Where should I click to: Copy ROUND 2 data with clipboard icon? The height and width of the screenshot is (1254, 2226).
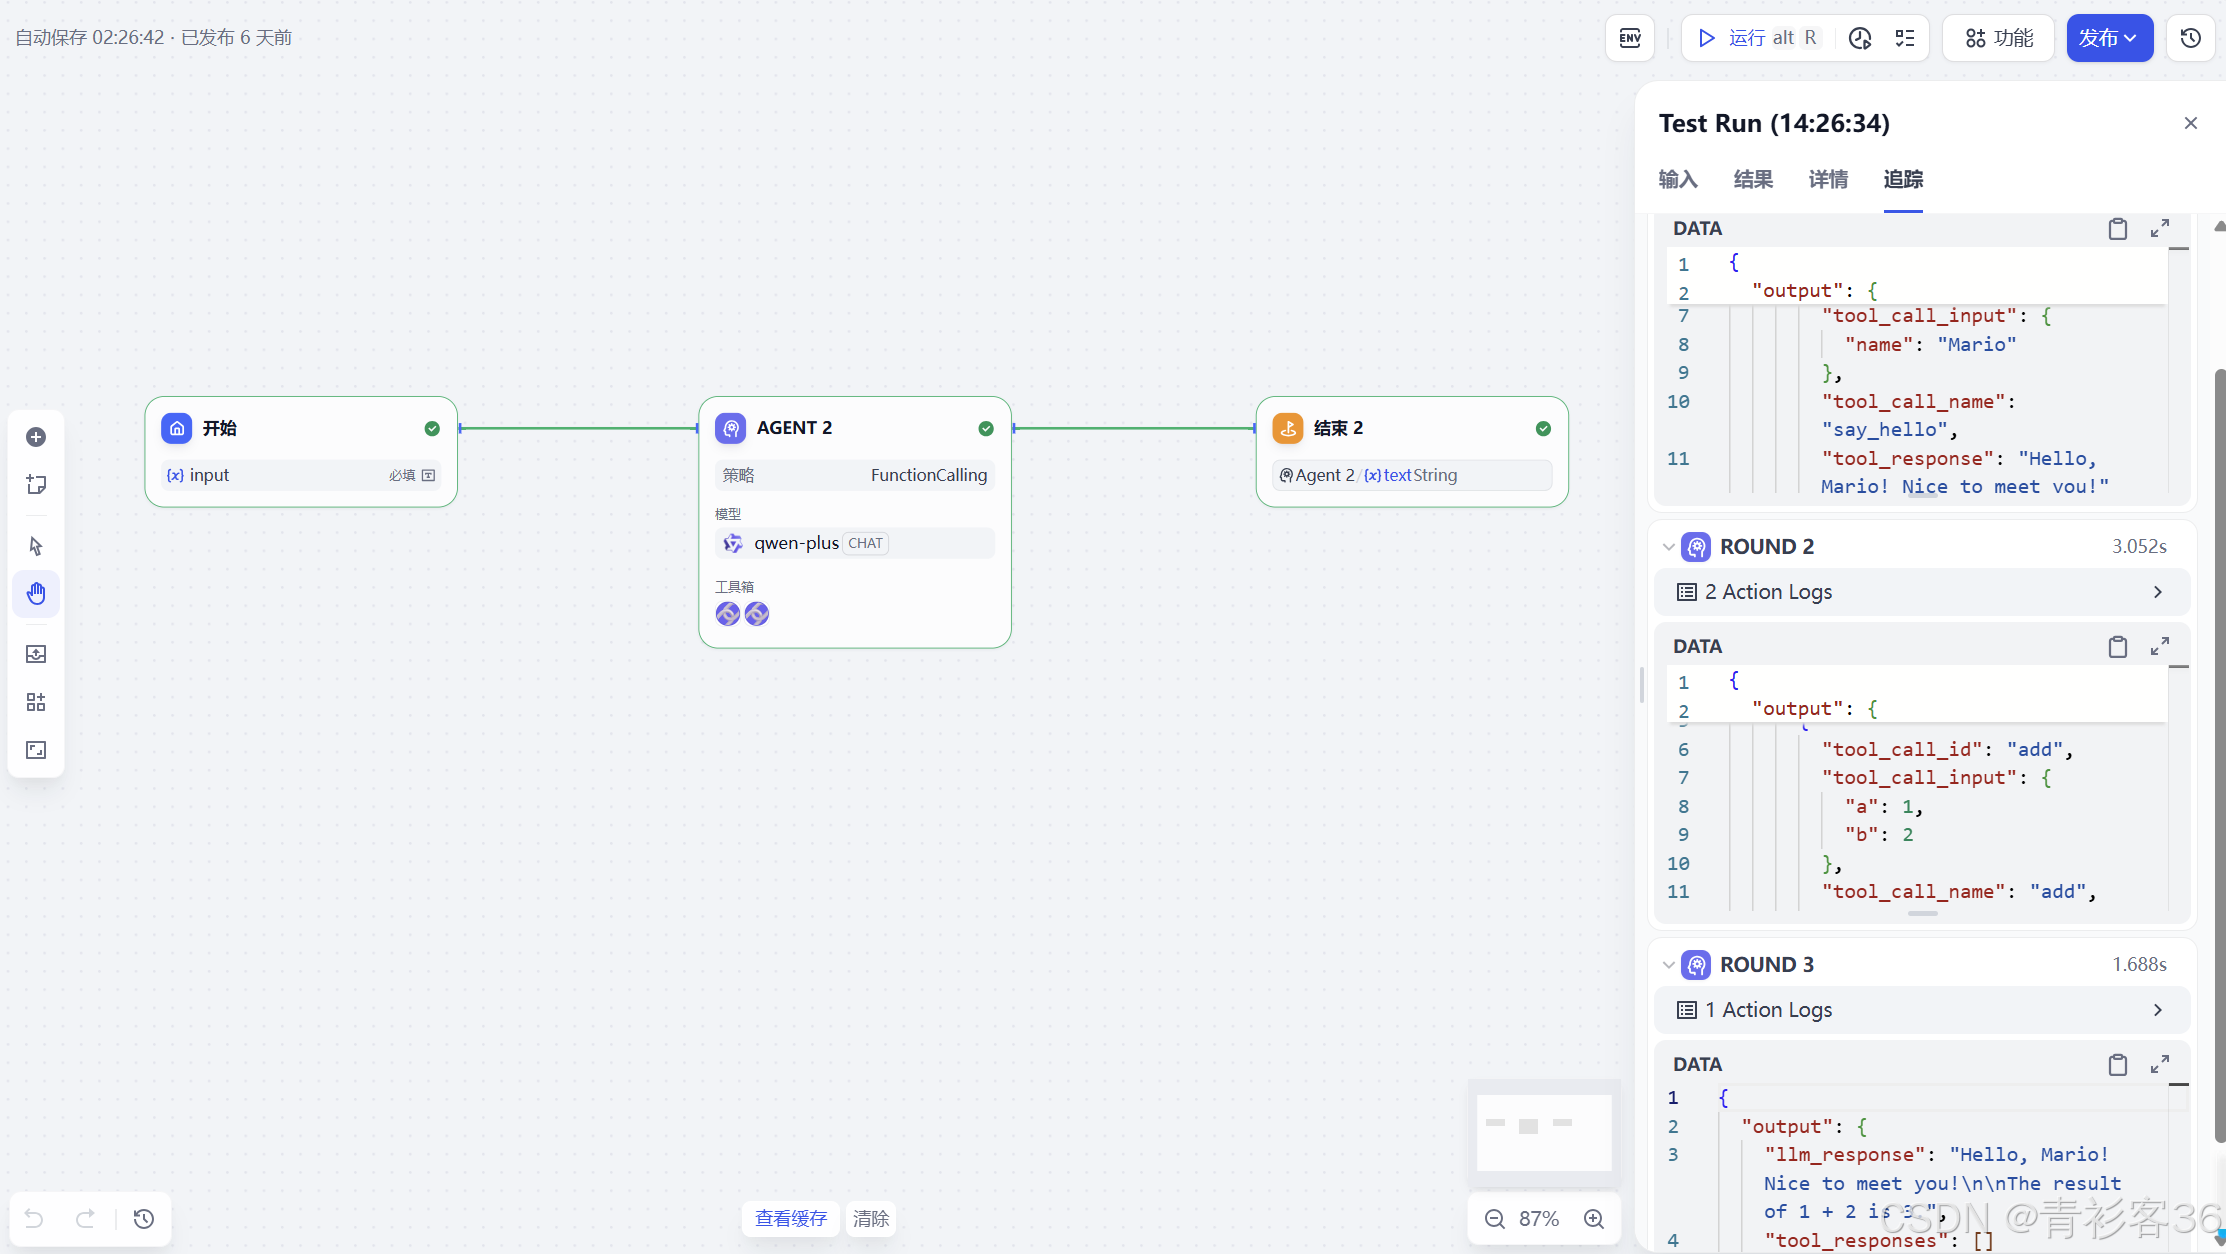(2117, 647)
